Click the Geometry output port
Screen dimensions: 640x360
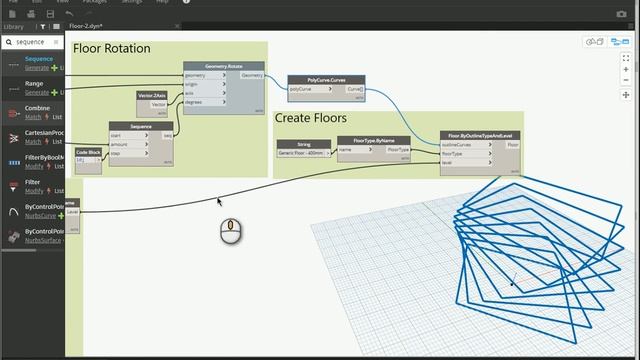pos(252,76)
